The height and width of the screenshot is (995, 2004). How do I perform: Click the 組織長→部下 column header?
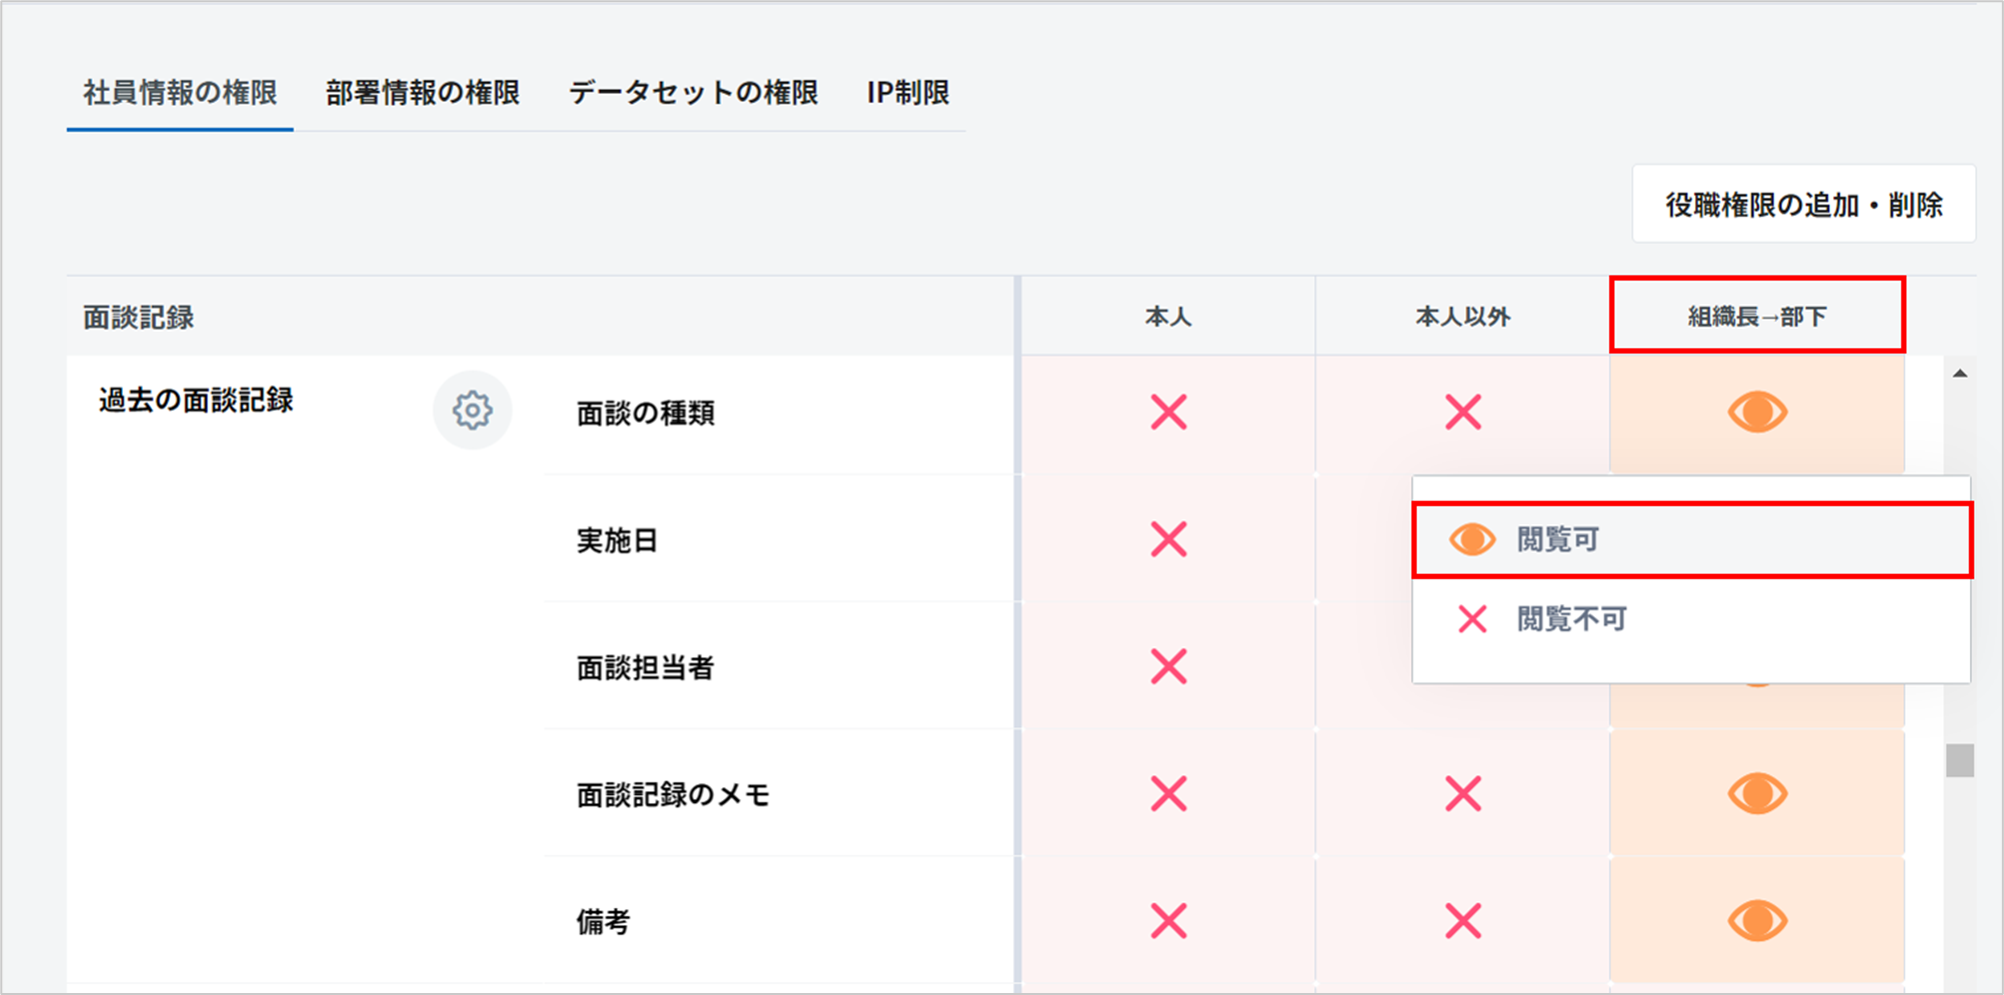[x=1757, y=317]
